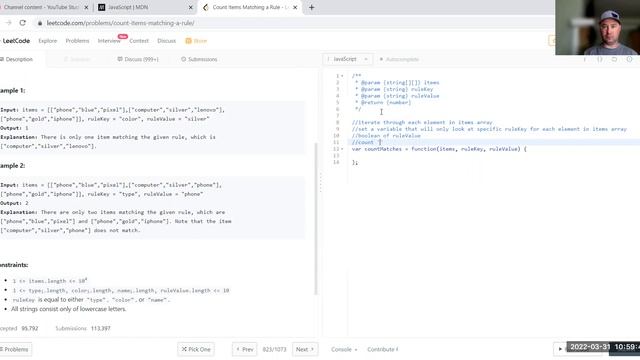The width and height of the screenshot is (640, 360).
Task: Click the 'All strings consist only of lowercase letters' constraint
Action: tap(69, 309)
